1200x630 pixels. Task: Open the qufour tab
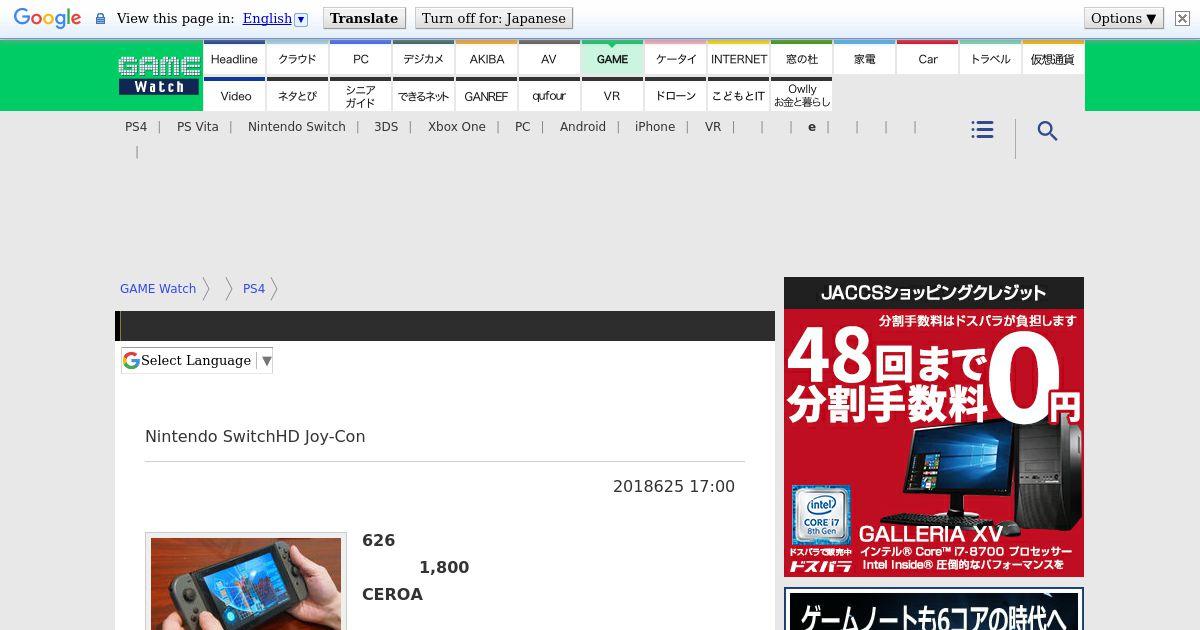[549, 95]
